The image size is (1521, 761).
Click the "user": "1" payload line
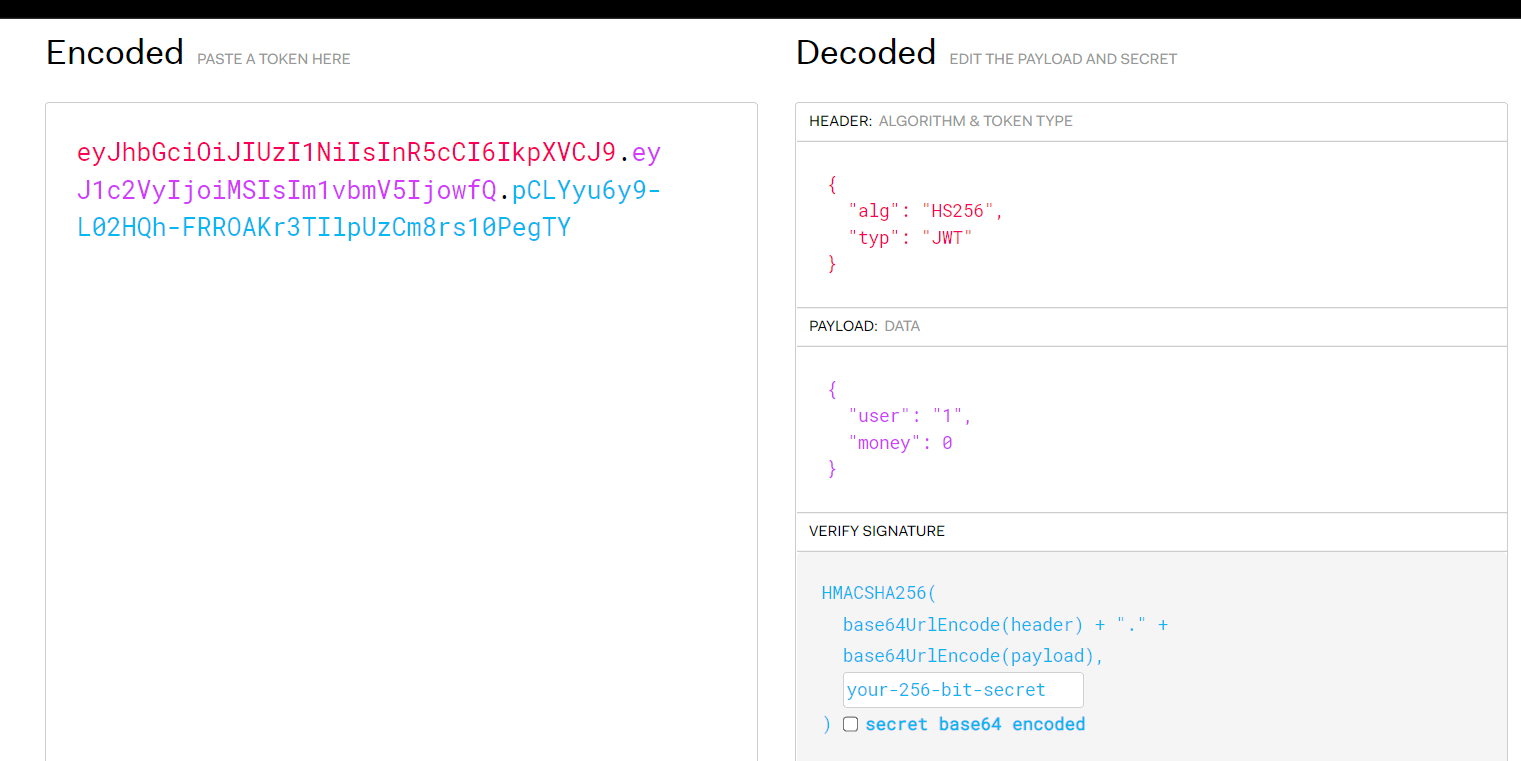909,415
